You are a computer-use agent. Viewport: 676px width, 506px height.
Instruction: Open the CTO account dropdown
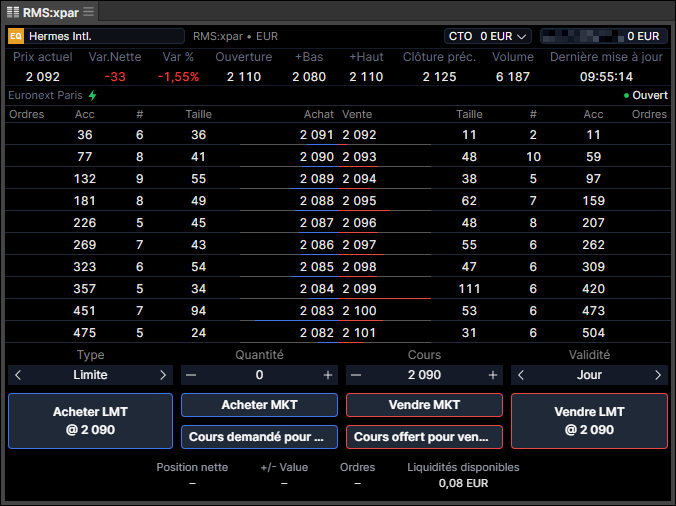coord(488,36)
